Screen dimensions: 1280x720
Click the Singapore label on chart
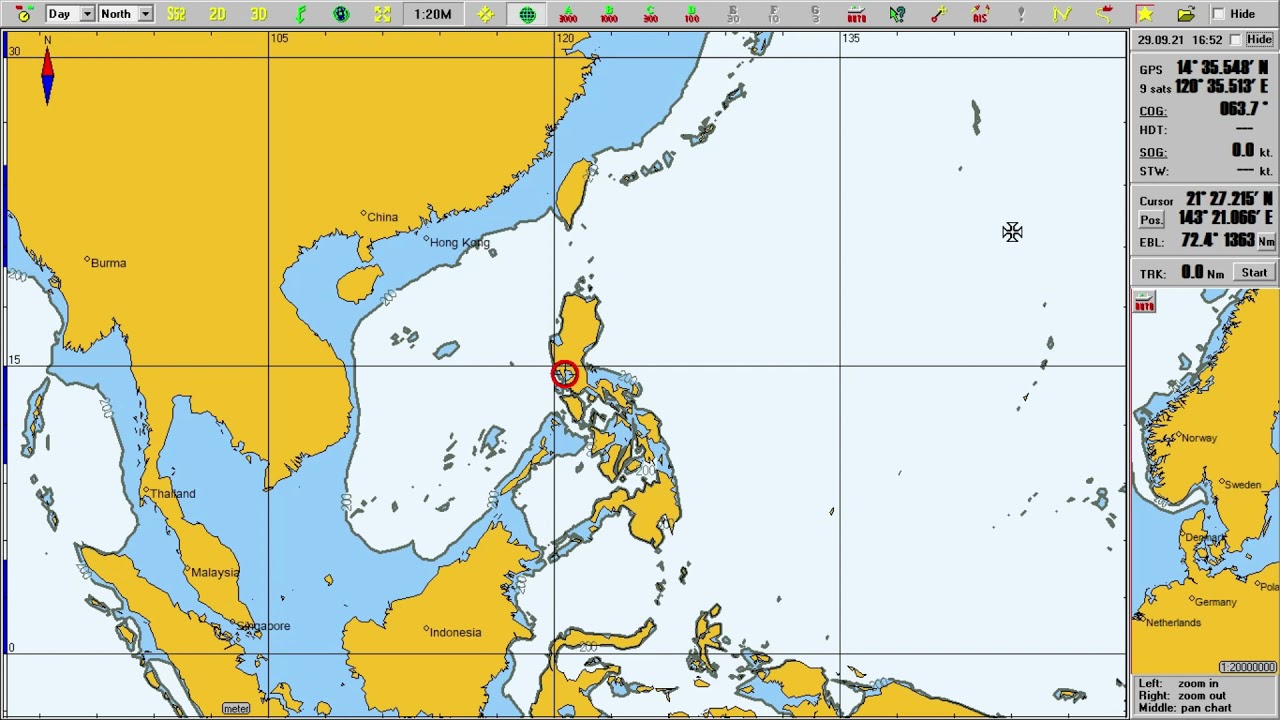(262, 626)
